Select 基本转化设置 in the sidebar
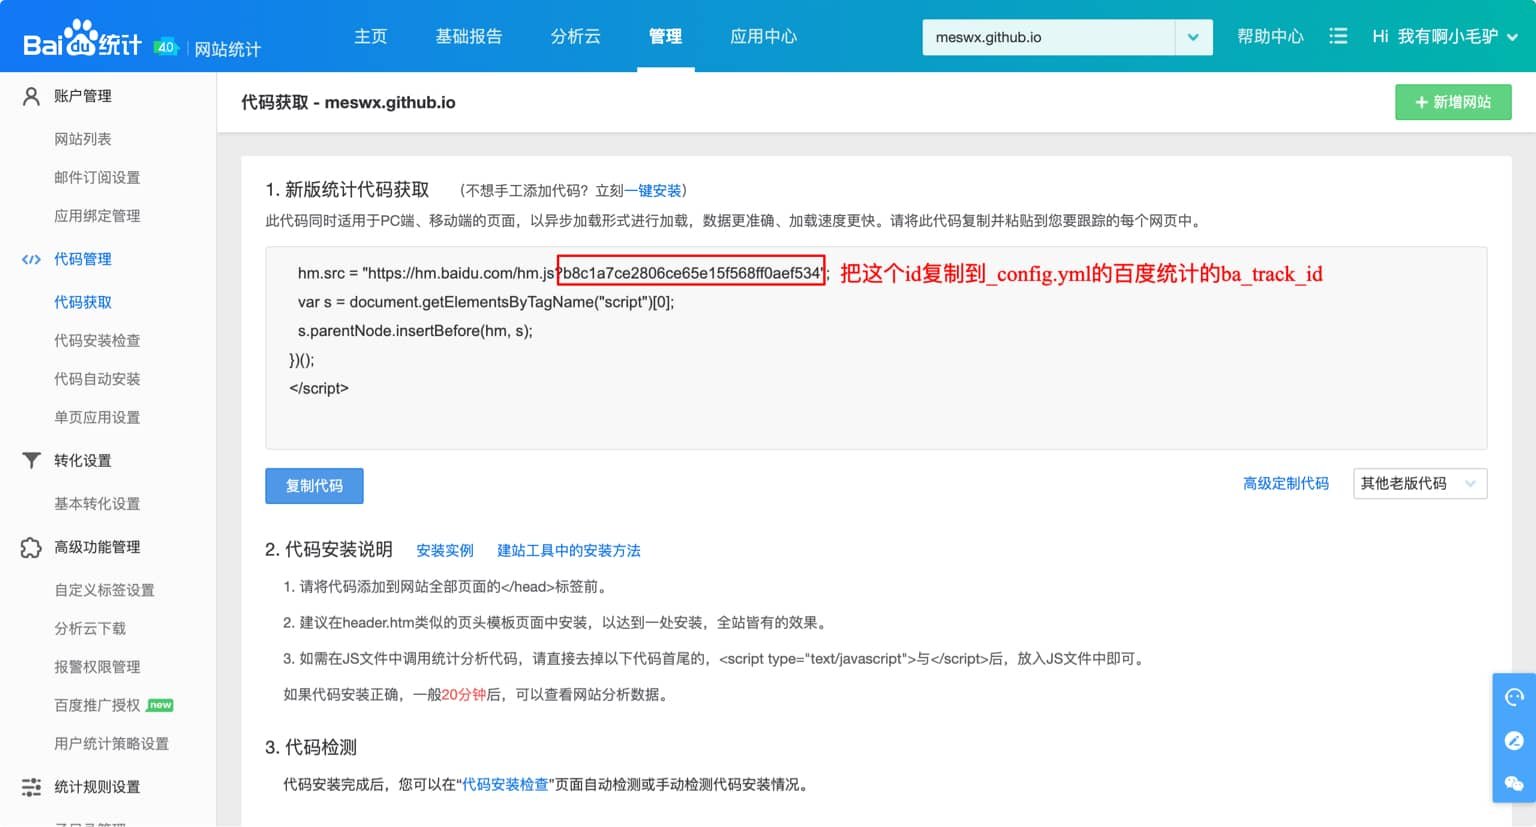 97,504
